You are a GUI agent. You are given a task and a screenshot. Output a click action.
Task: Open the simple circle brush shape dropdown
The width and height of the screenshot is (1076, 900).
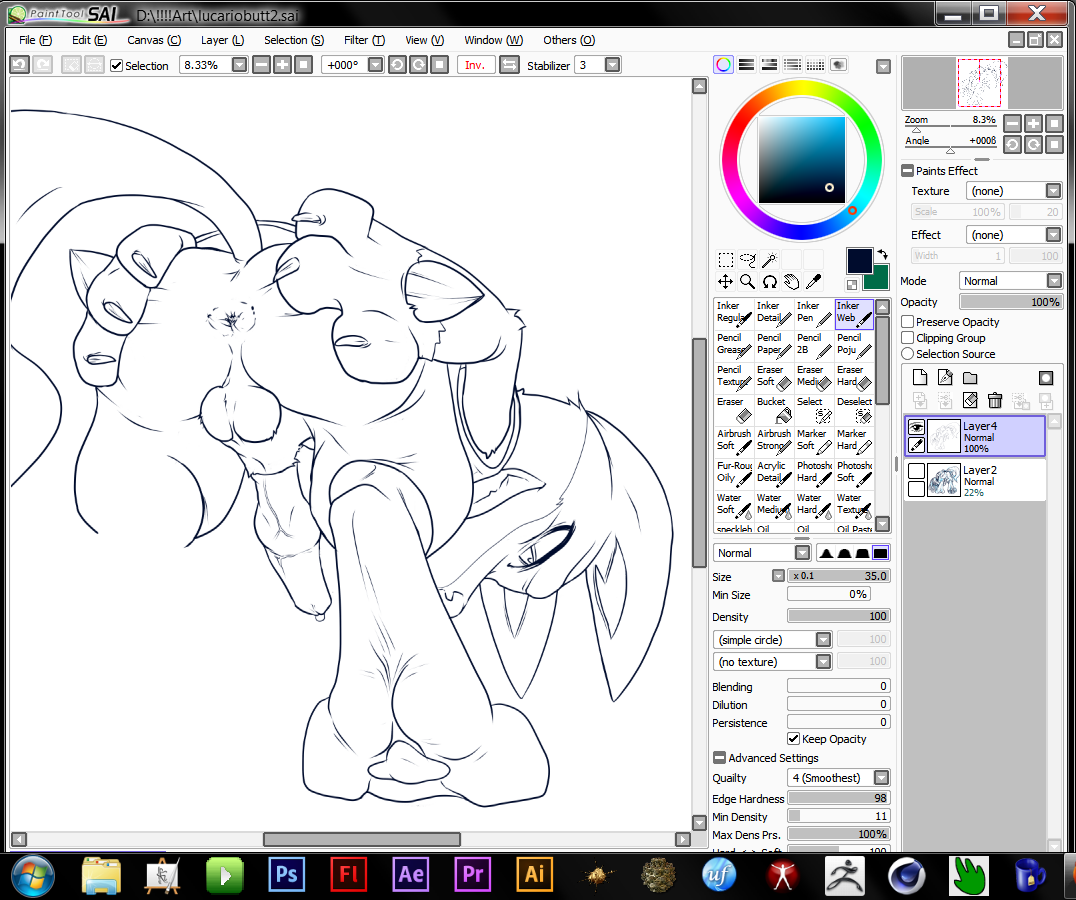point(823,640)
